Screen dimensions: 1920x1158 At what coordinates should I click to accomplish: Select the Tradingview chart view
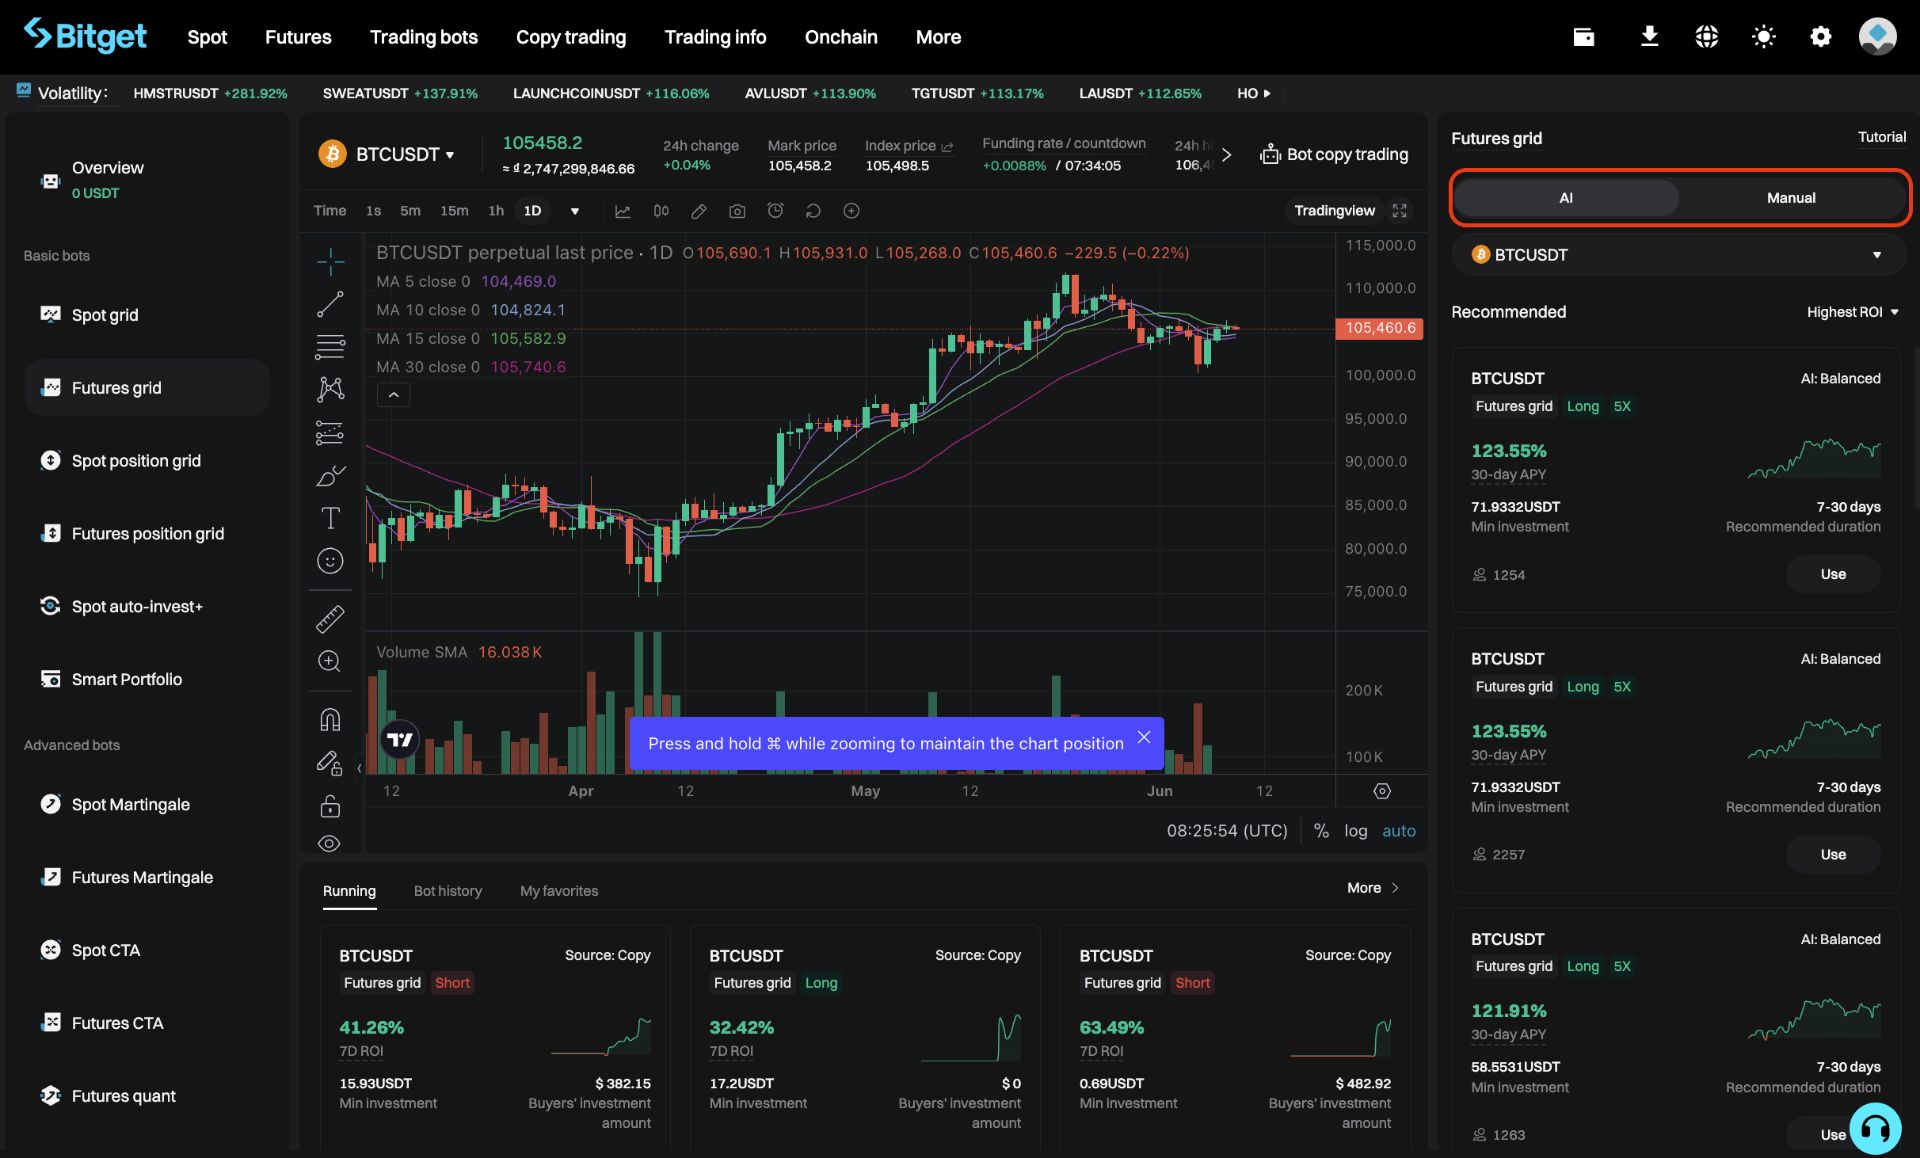pyautogui.click(x=1334, y=211)
